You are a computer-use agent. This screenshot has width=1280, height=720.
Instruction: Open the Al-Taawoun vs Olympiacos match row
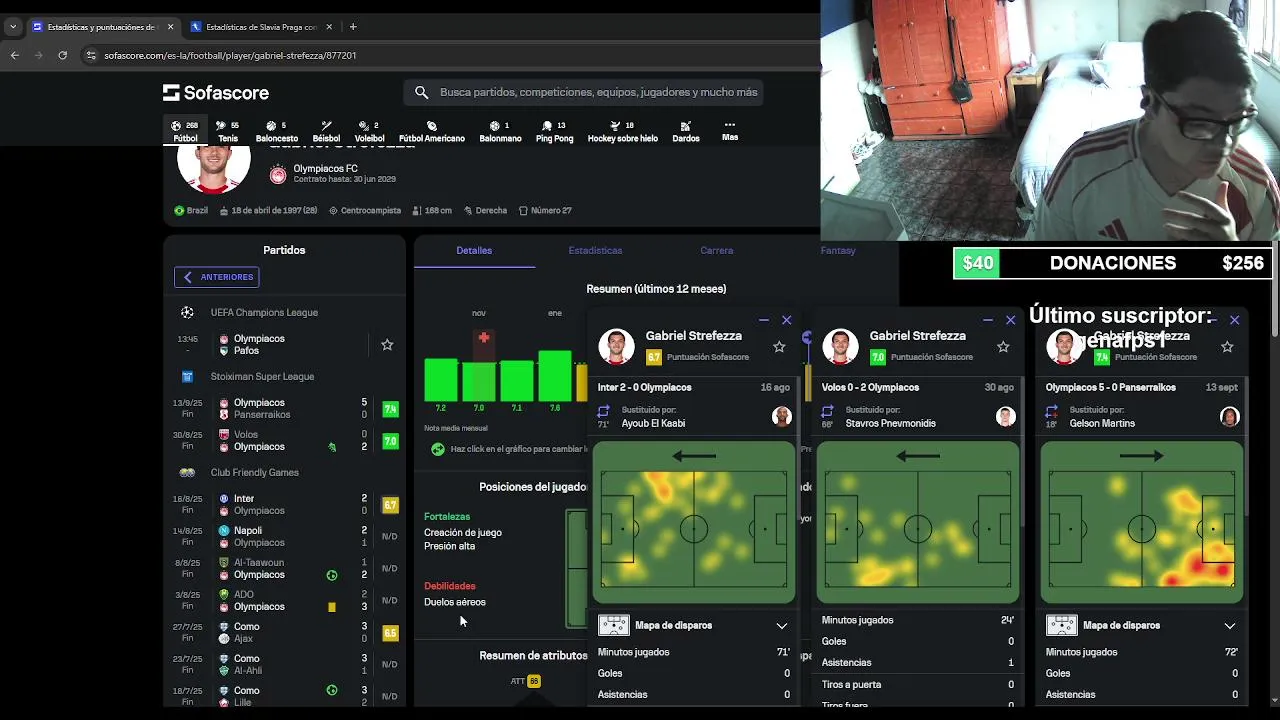(x=285, y=568)
